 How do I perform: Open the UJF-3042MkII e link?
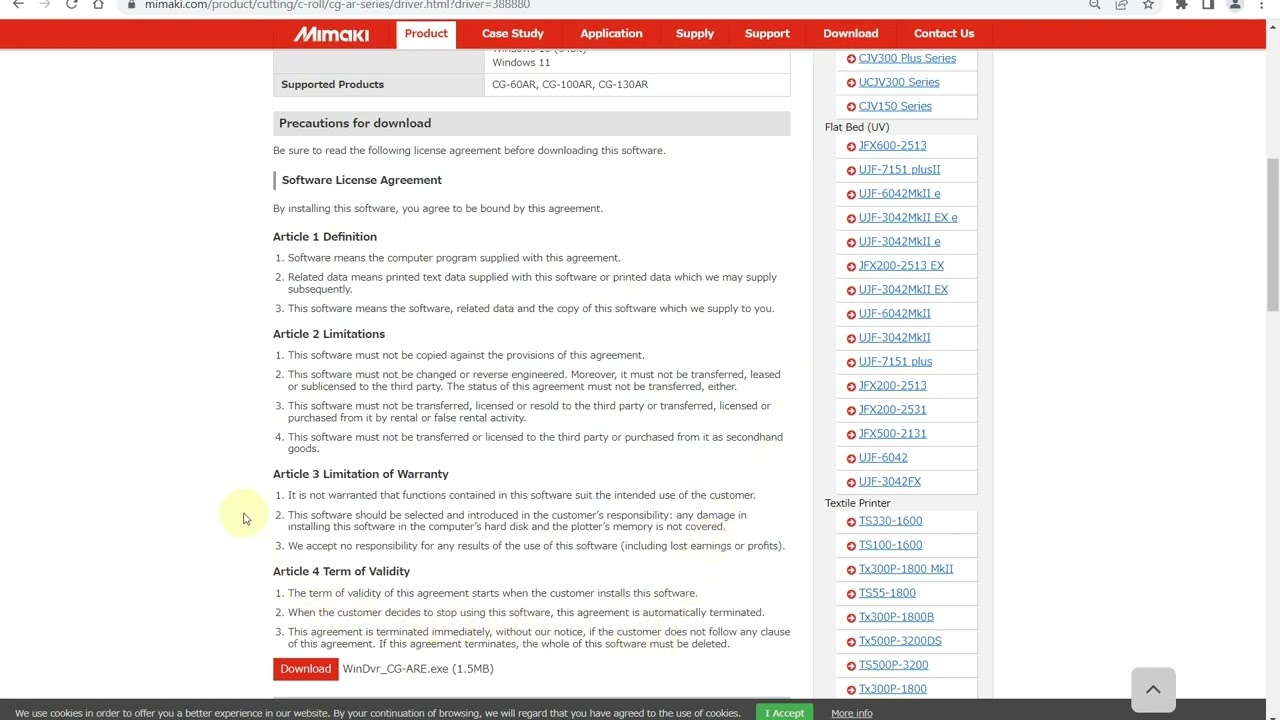click(899, 241)
